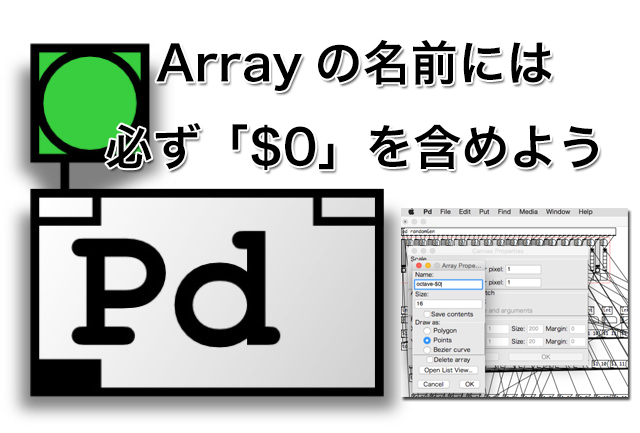Tick the Delete array checkbox
Screen dimensions: 640x433
click(x=429, y=360)
